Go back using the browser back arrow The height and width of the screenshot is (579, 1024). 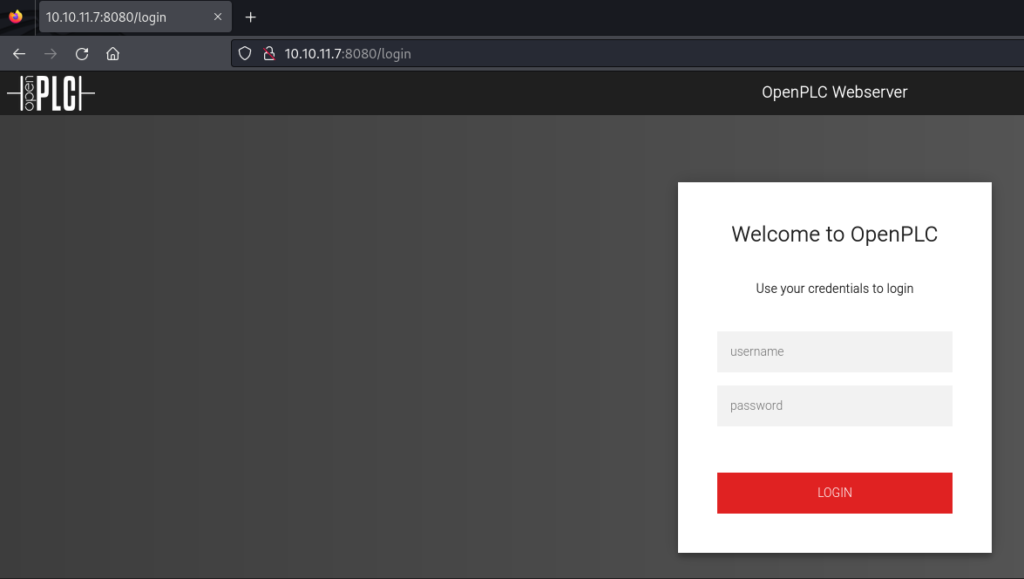point(19,54)
